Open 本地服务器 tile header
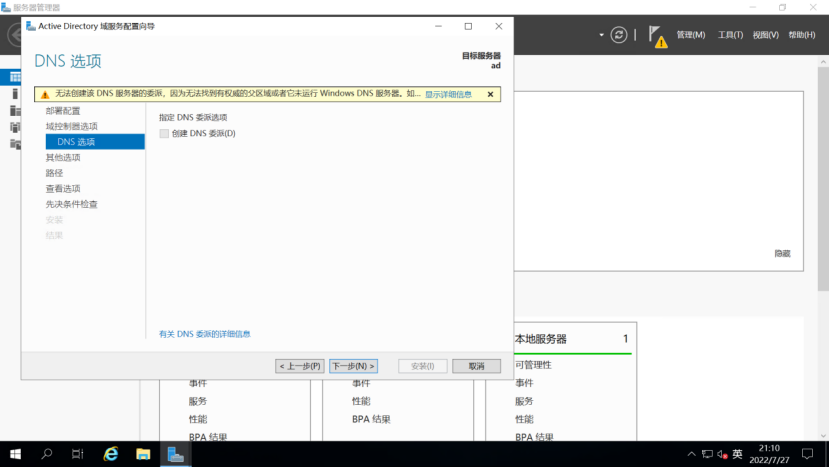 coord(540,339)
